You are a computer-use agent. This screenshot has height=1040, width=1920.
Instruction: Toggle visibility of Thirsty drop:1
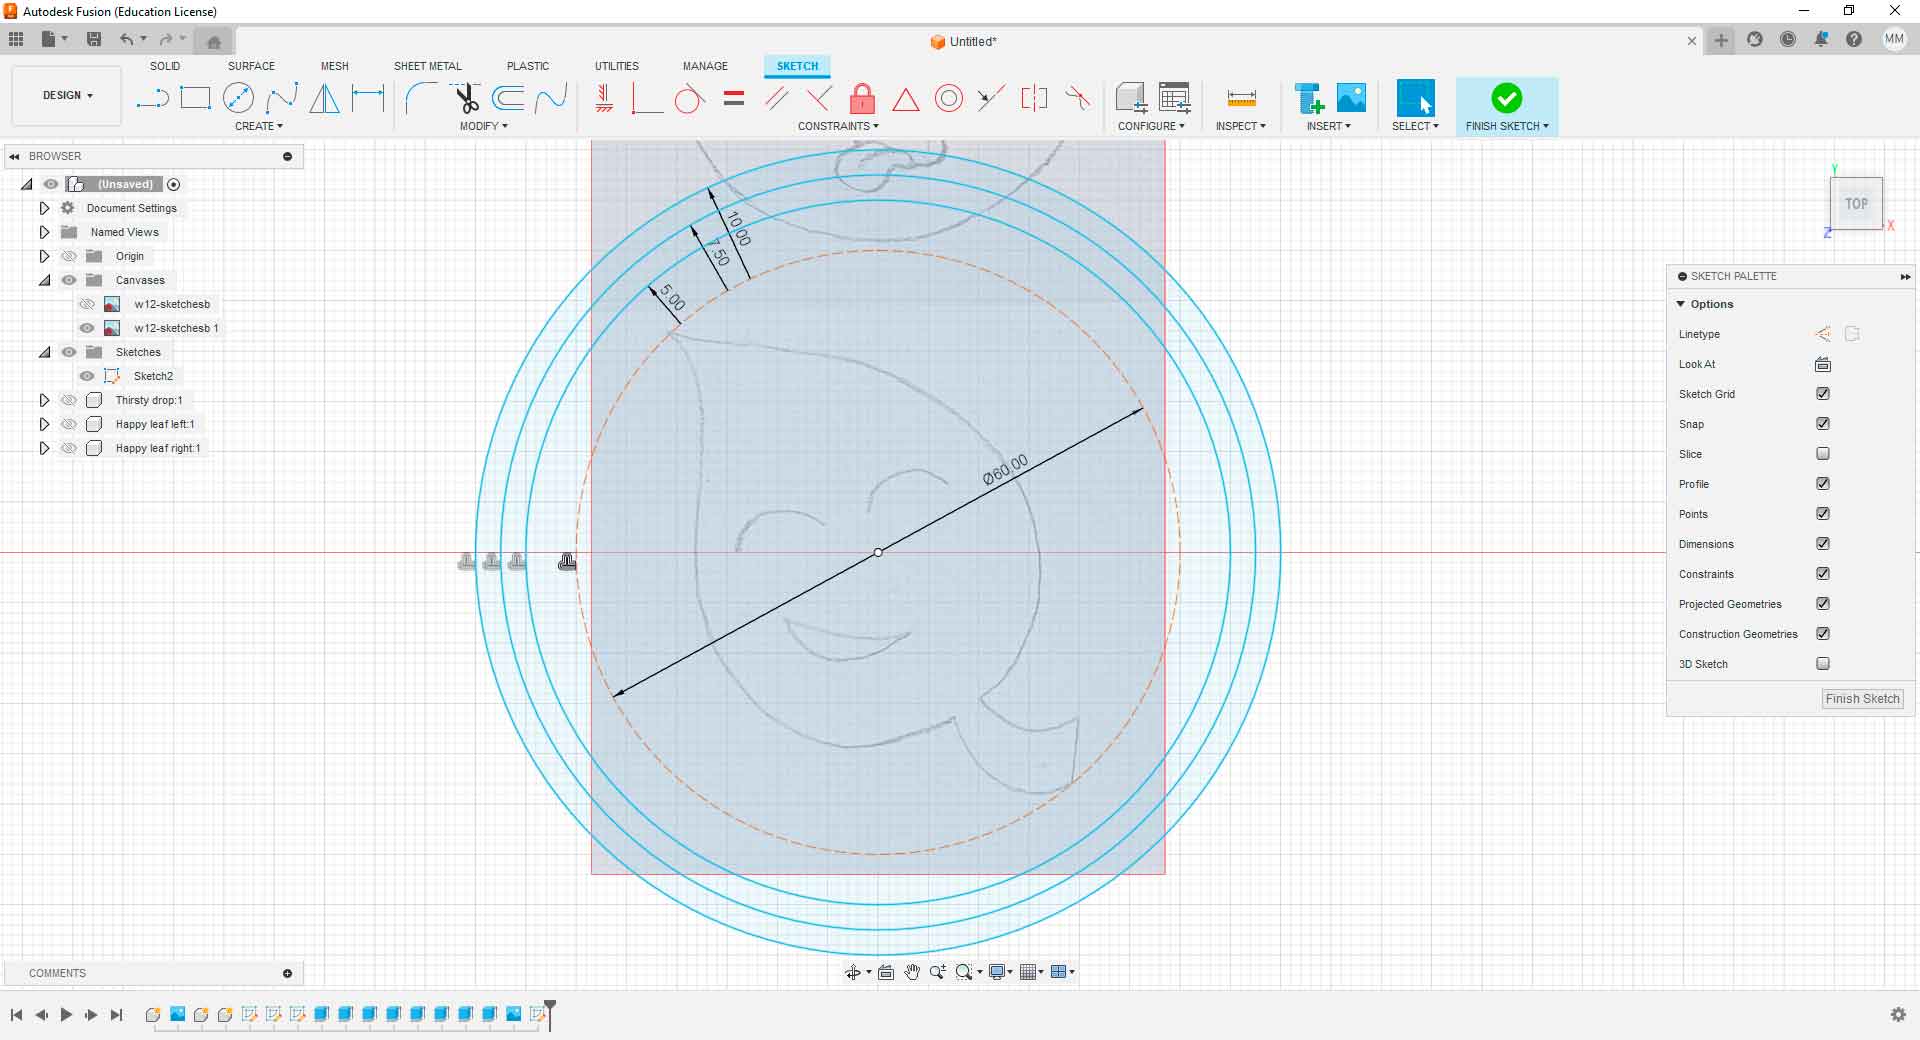pos(69,400)
